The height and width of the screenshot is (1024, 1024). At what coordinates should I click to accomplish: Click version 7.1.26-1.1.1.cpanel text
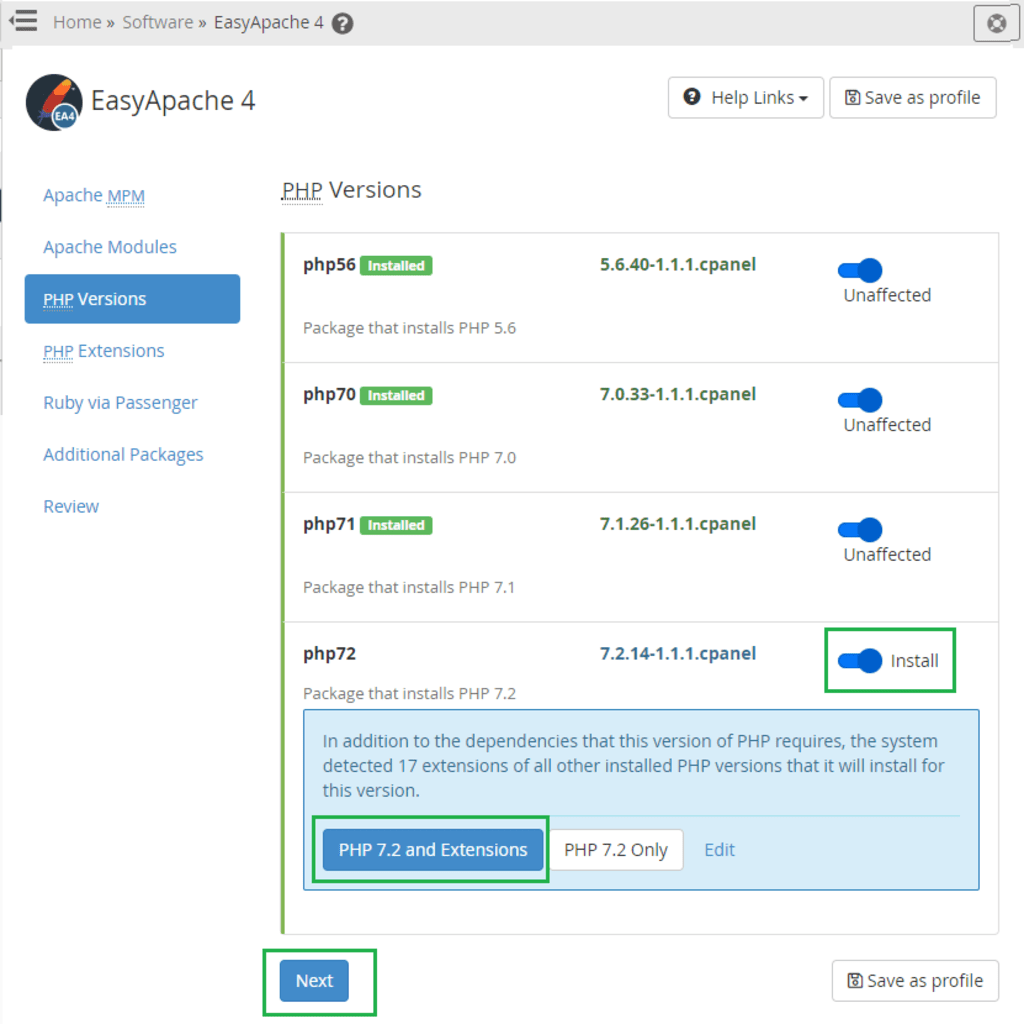[x=678, y=524]
